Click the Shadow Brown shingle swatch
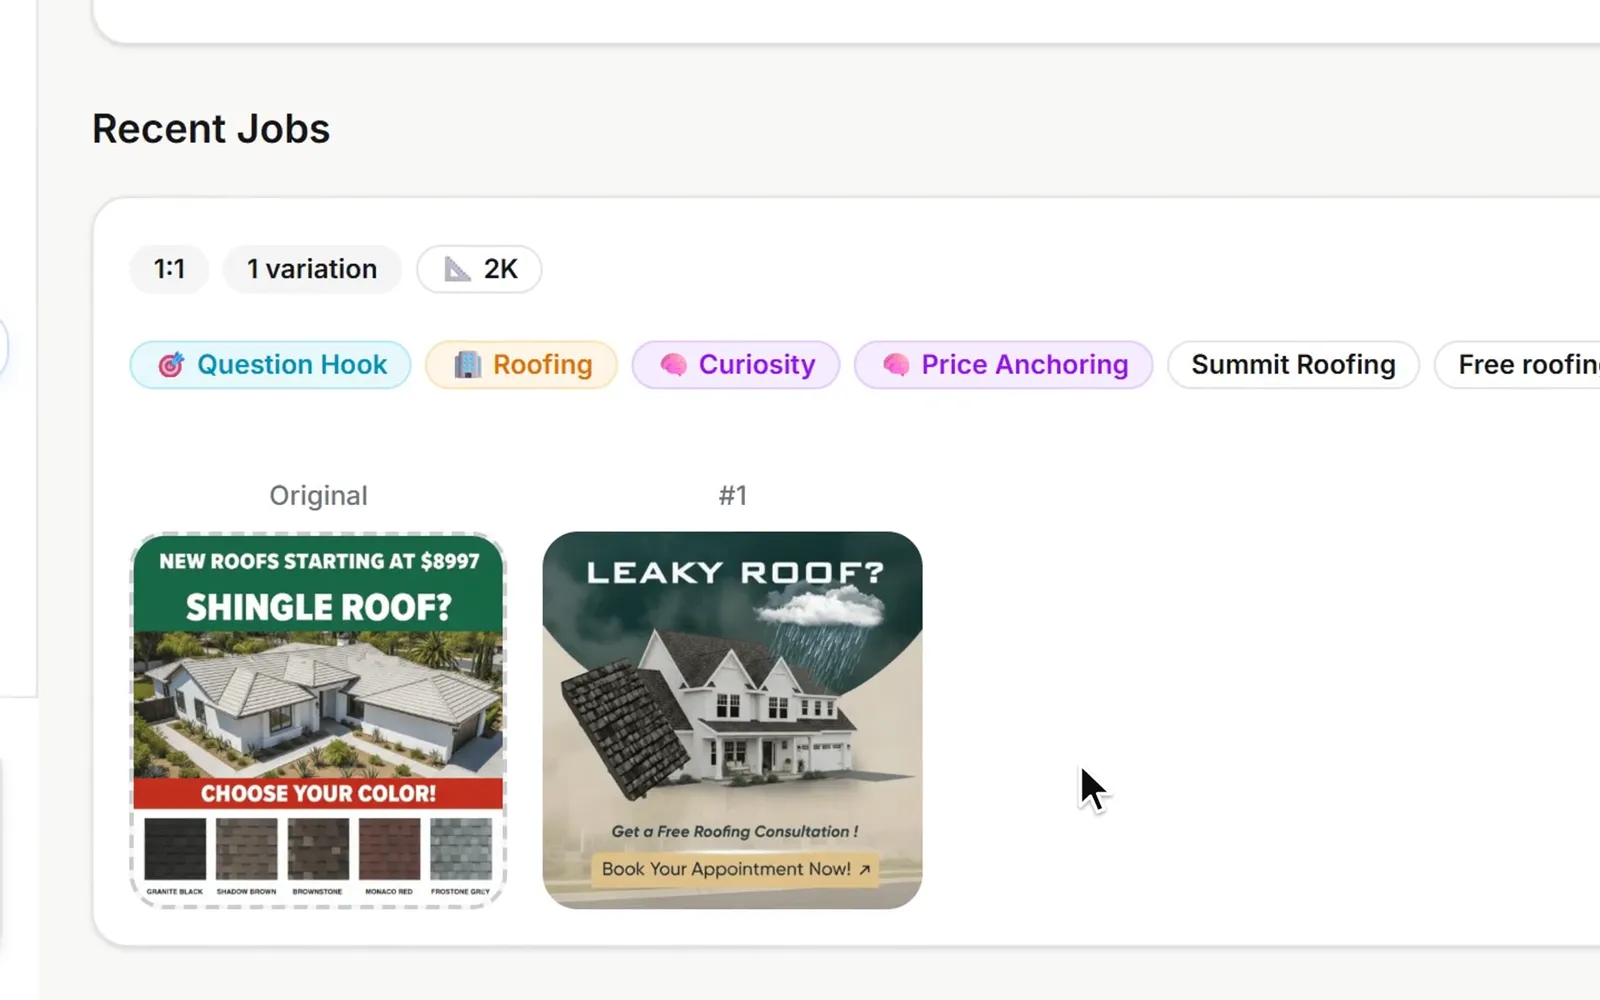Image resolution: width=1600 pixels, height=1000 pixels. (246, 849)
